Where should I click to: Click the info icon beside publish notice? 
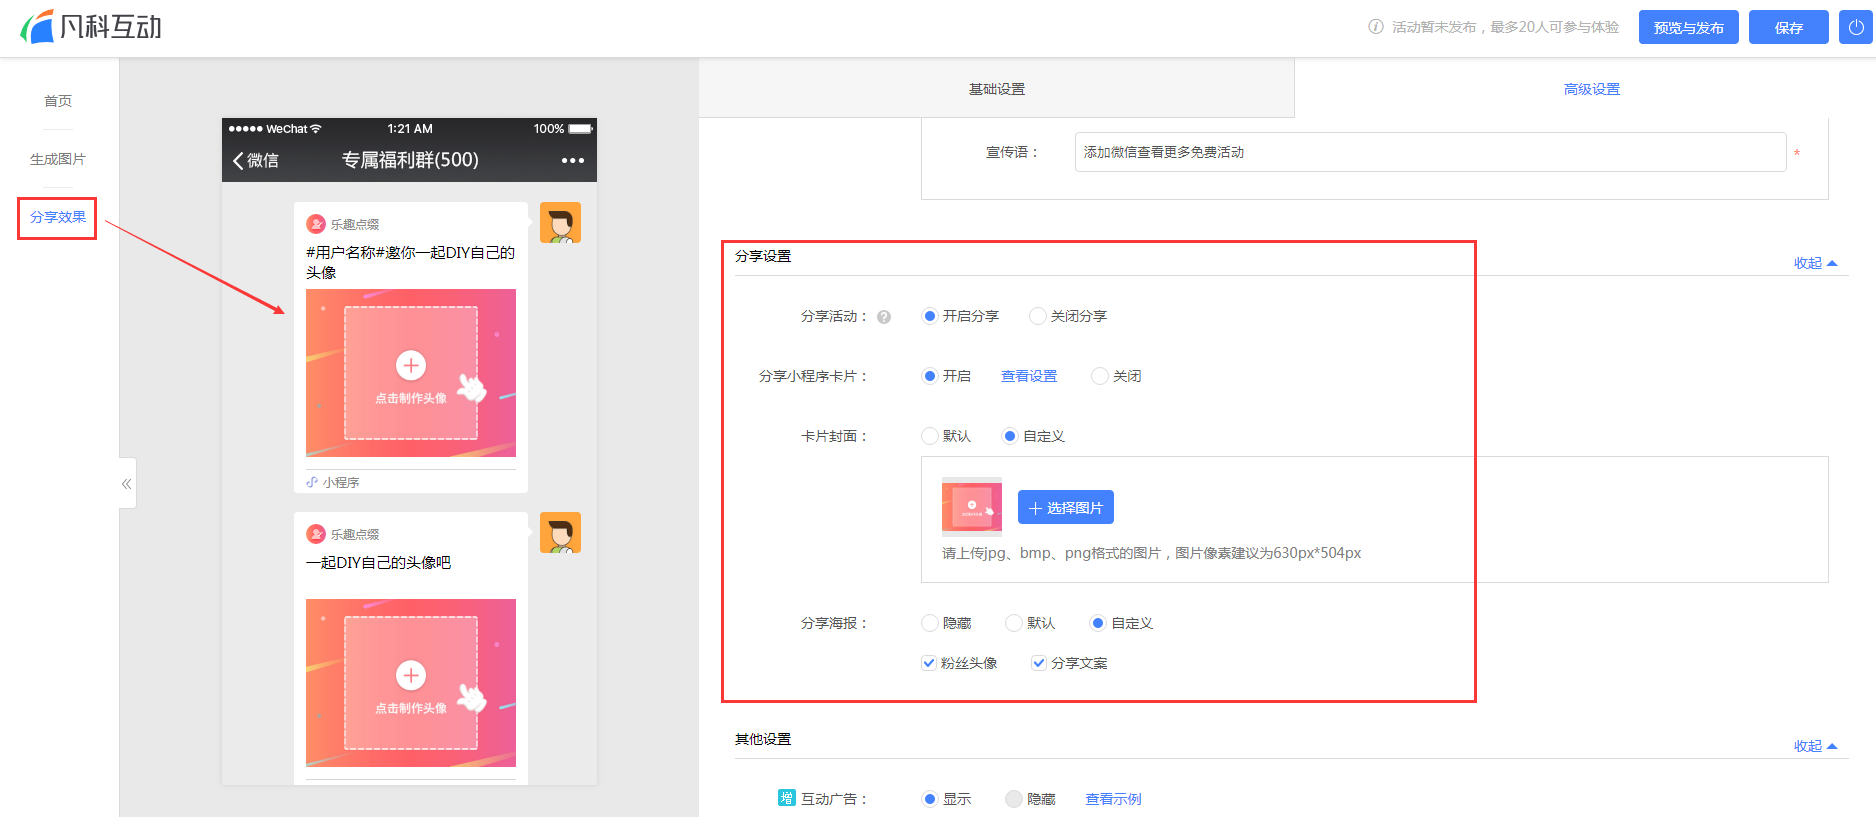[1376, 27]
